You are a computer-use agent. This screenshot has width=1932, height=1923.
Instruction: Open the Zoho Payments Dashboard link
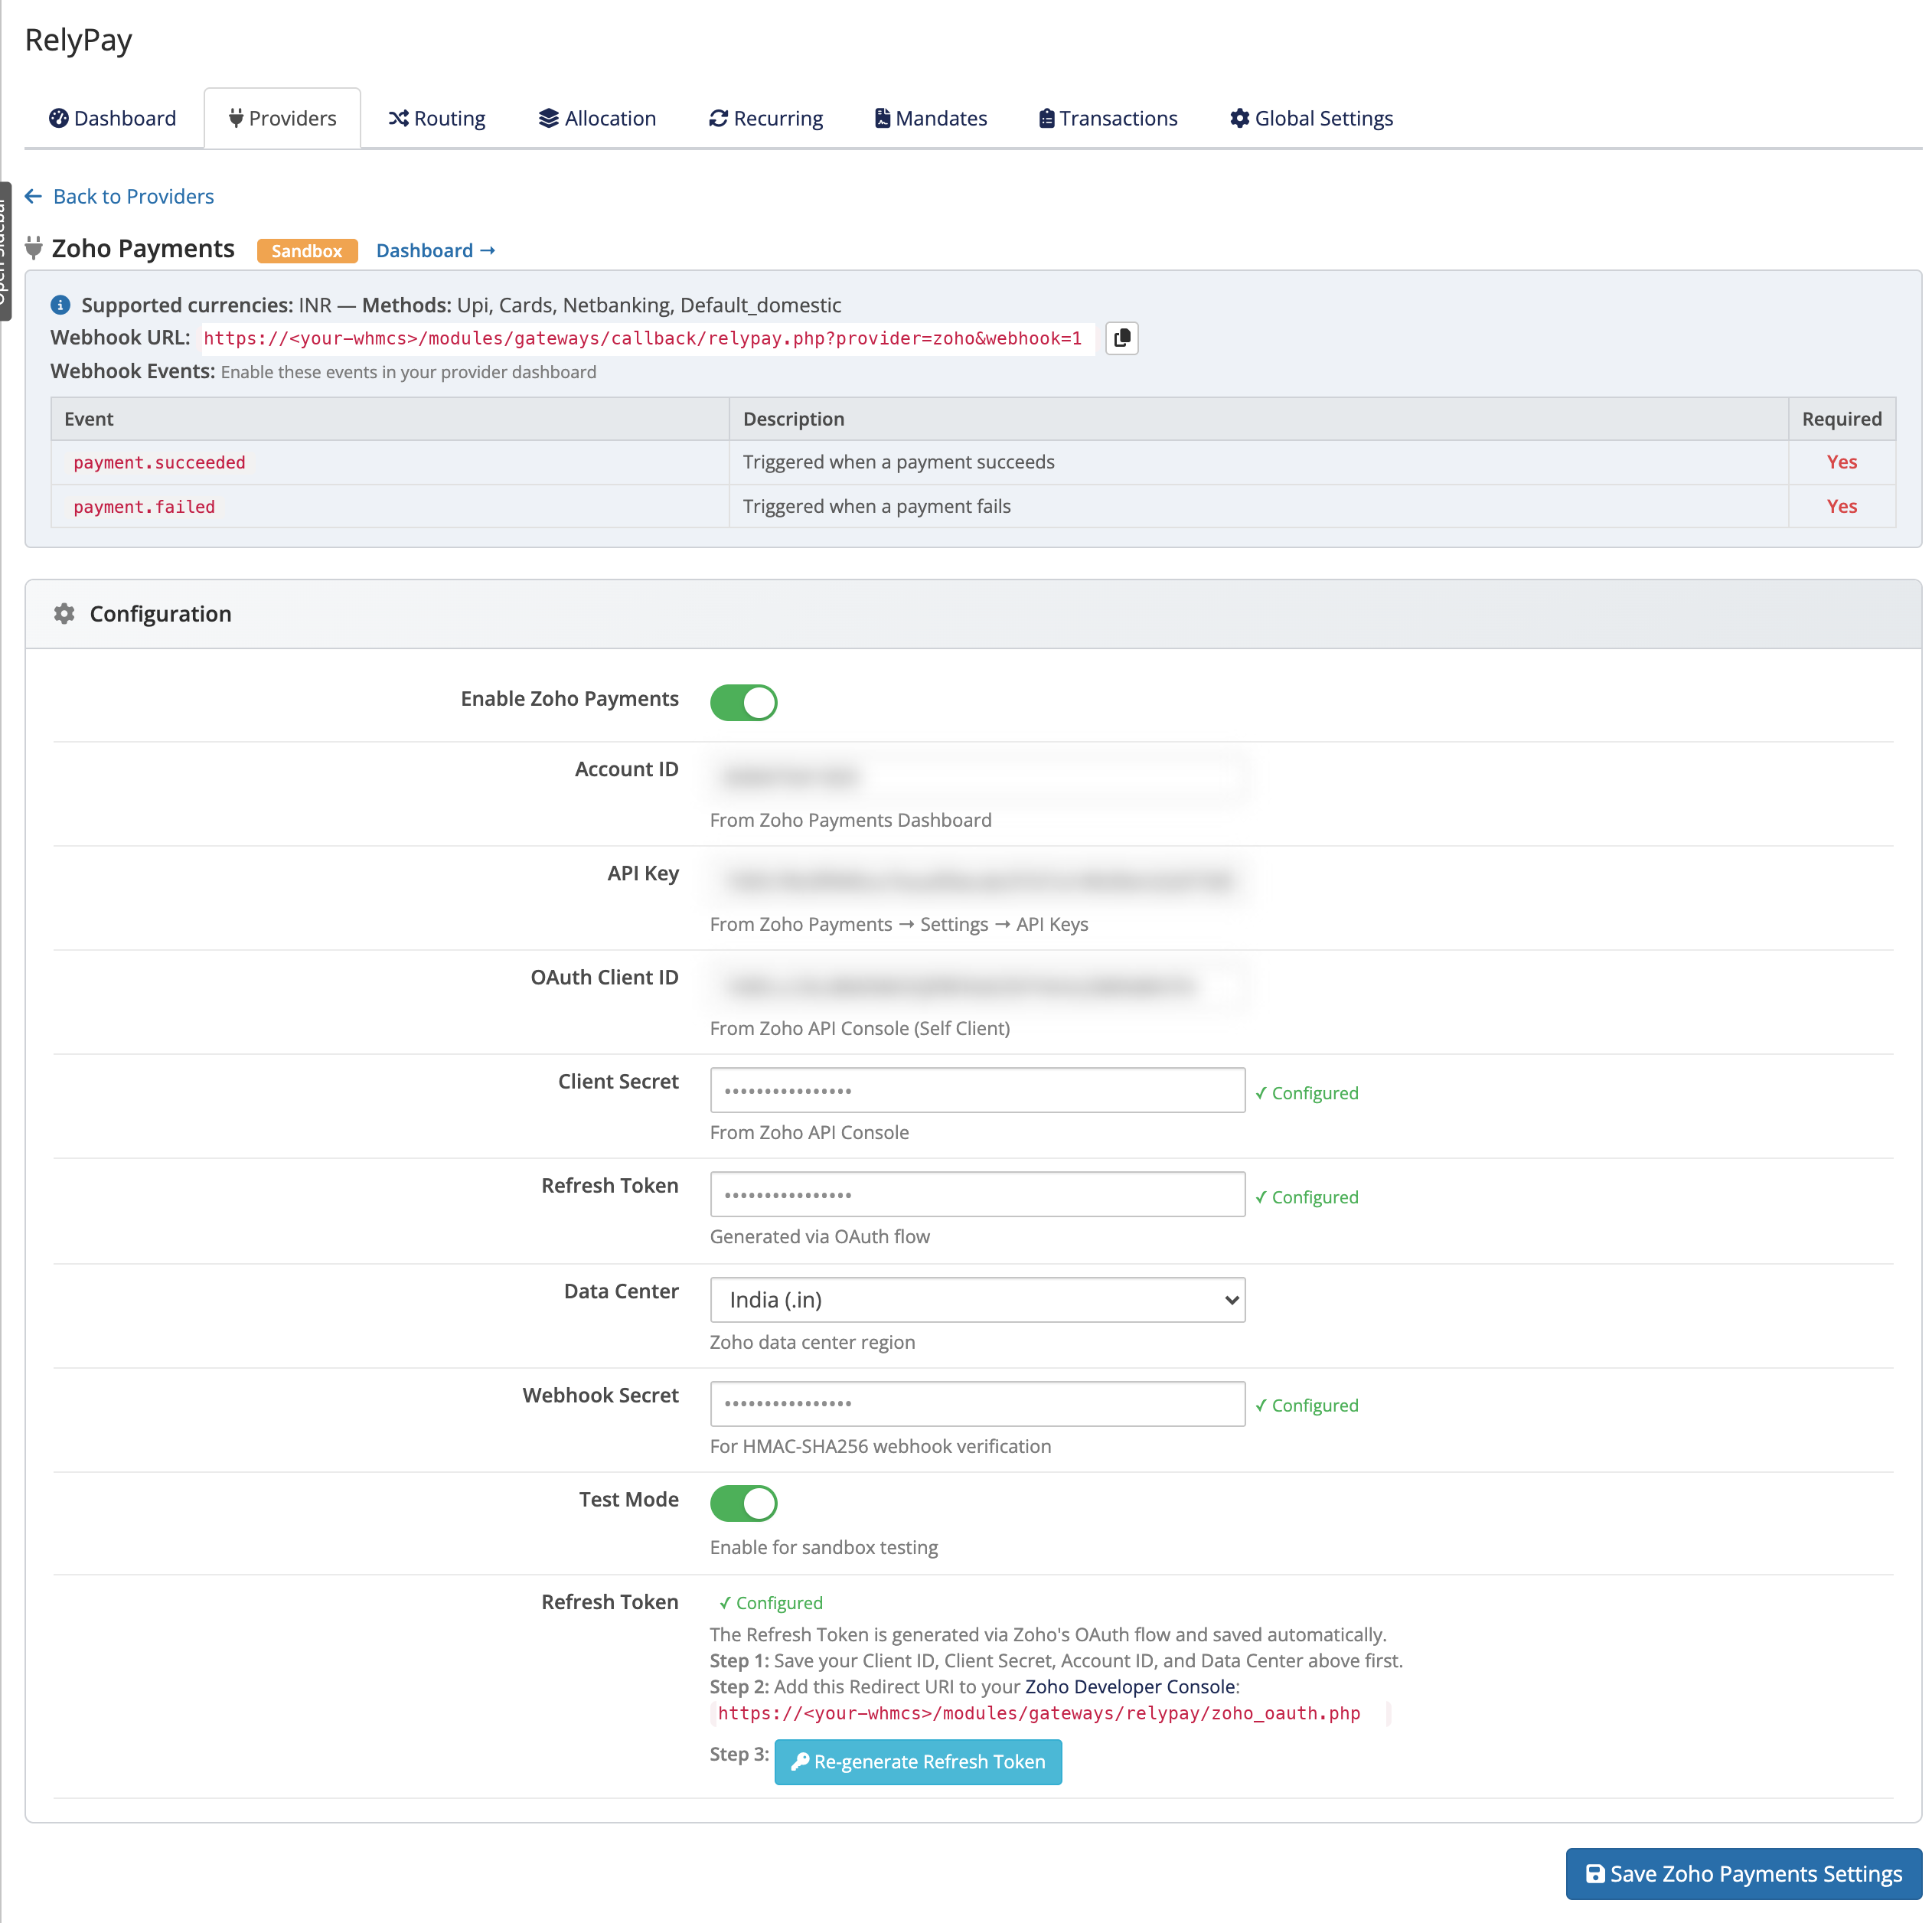coord(435,250)
